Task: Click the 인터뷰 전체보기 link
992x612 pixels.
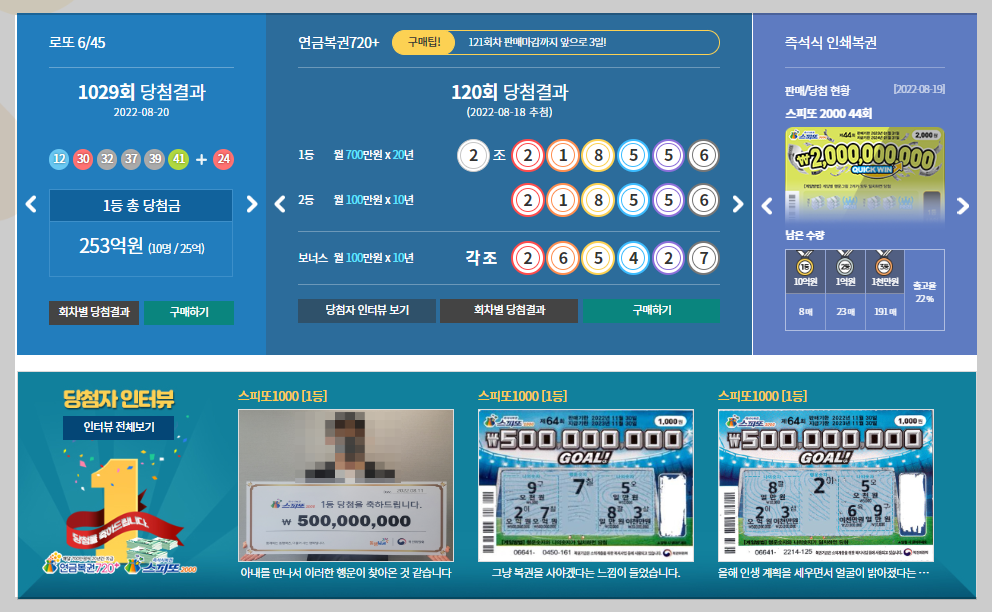Action: click(x=120, y=426)
